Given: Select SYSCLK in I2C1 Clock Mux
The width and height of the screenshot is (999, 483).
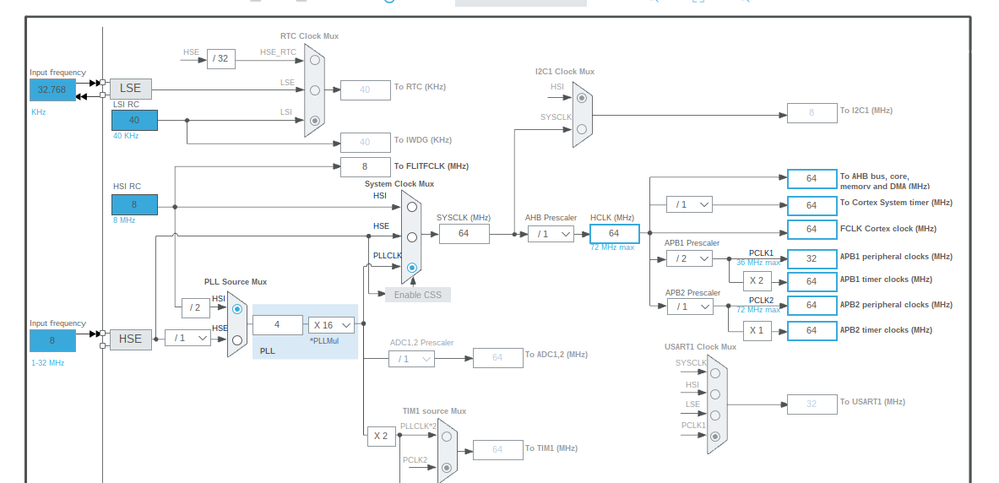Looking at the screenshot, I should [x=582, y=129].
